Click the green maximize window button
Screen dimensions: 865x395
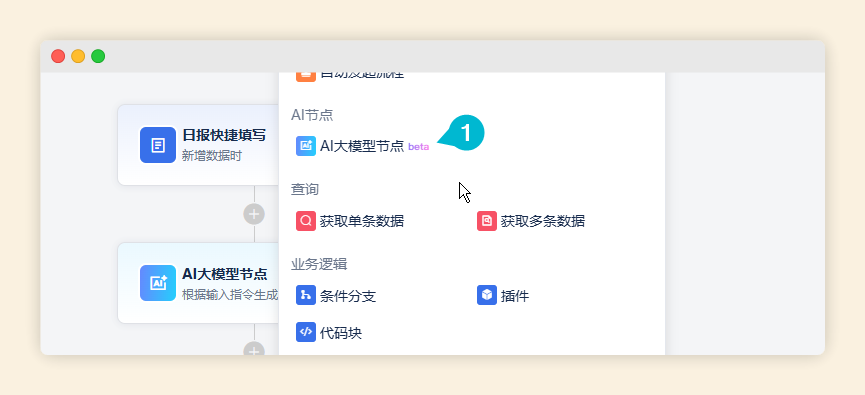click(x=98, y=56)
